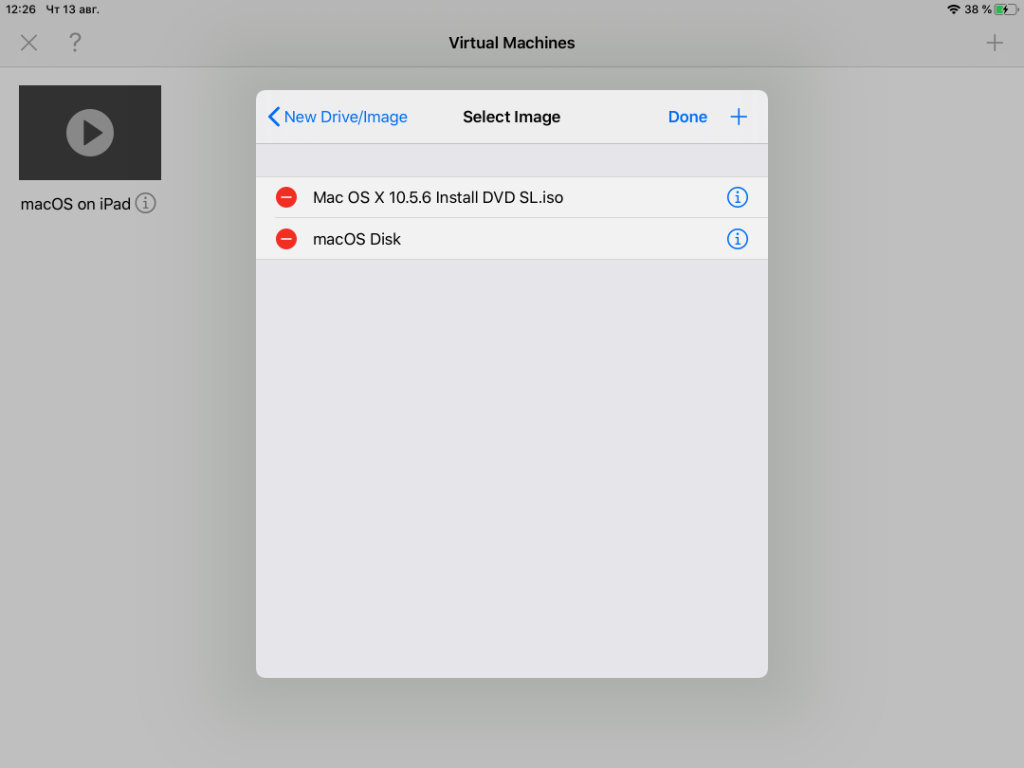Tap battery indicator in status bar
Viewport: 1024px width, 768px height.
coord(1006,9)
